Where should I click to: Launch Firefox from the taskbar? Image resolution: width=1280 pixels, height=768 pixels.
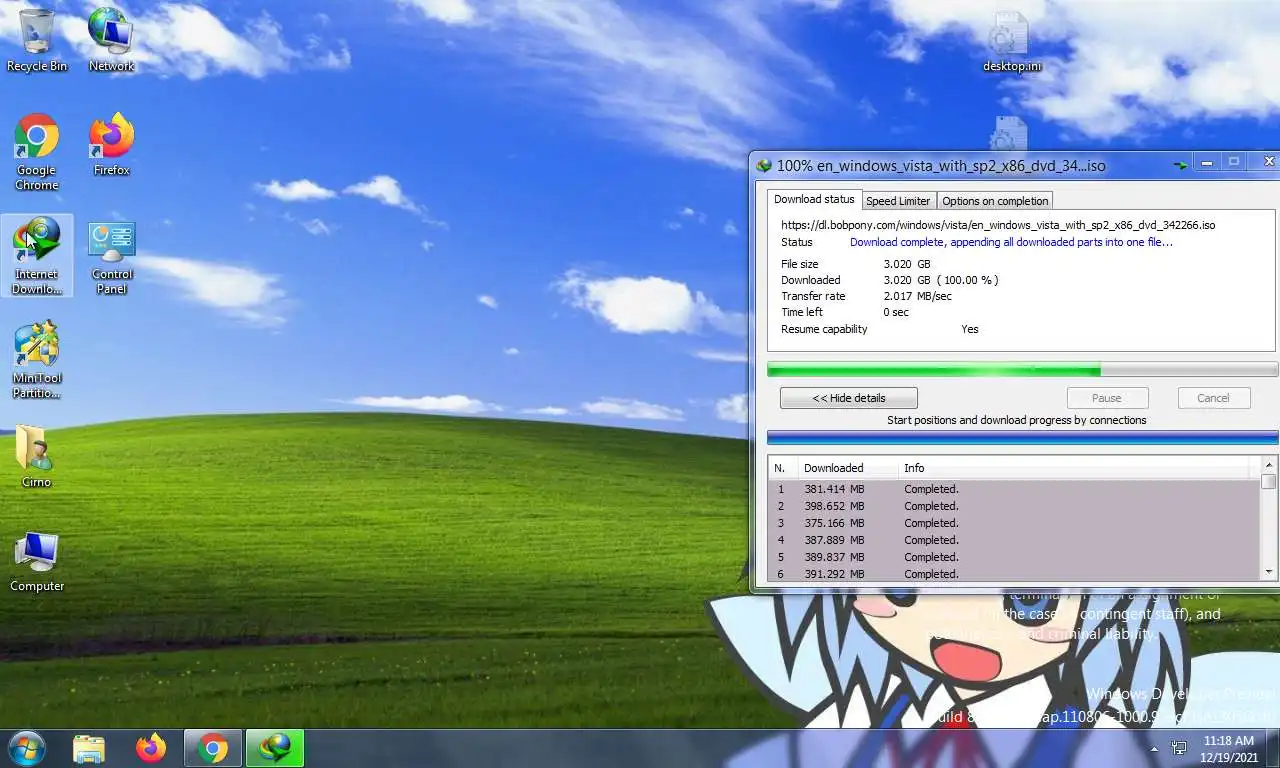[x=151, y=748]
